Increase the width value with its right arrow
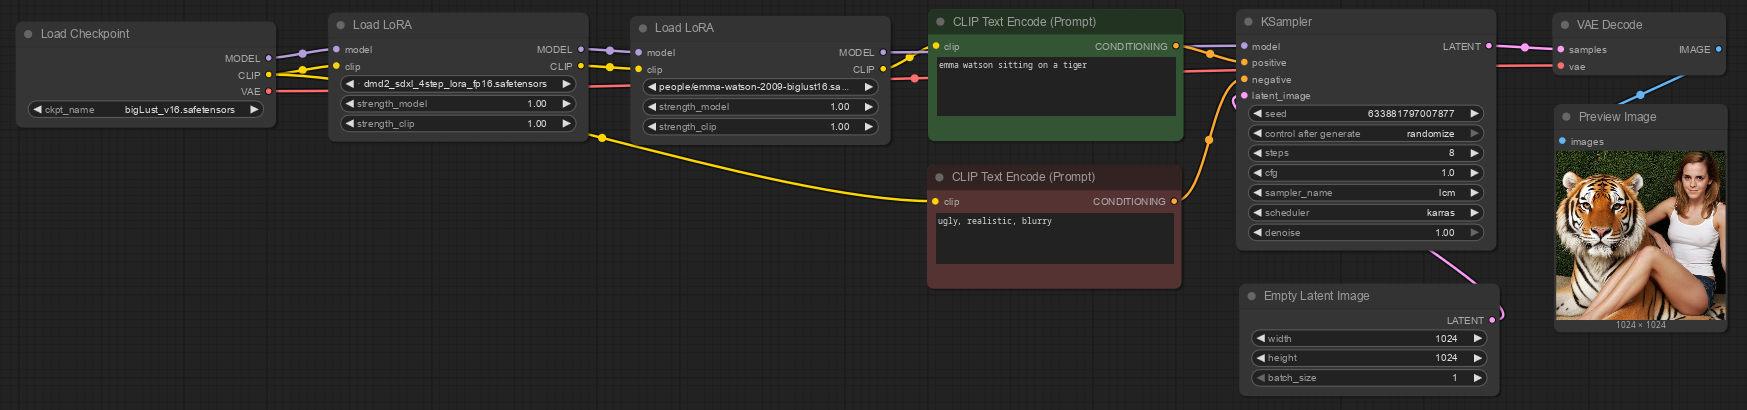The height and width of the screenshot is (410, 1747). pyautogui.click(x=1477, y=338)
